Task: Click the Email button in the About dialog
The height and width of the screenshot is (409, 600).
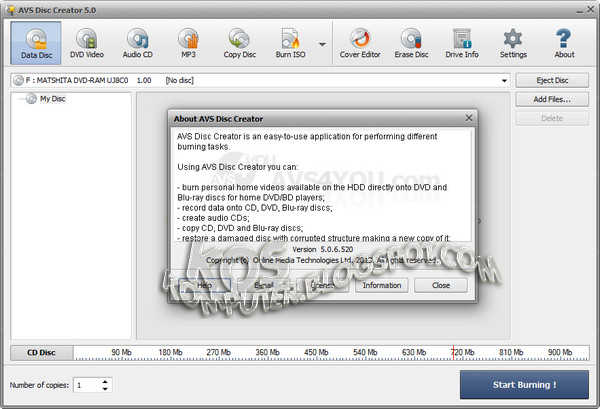Action: [x=264, y=285]
